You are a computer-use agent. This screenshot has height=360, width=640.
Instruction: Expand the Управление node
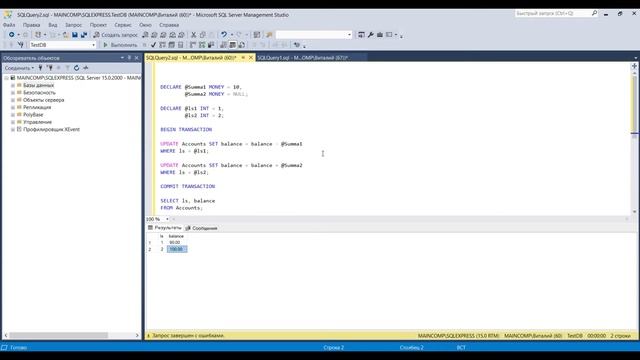[13, 122]
